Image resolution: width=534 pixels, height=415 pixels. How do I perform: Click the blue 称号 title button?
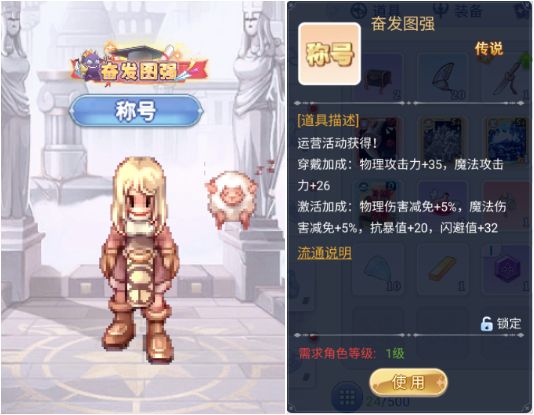(x=136, y=111)
